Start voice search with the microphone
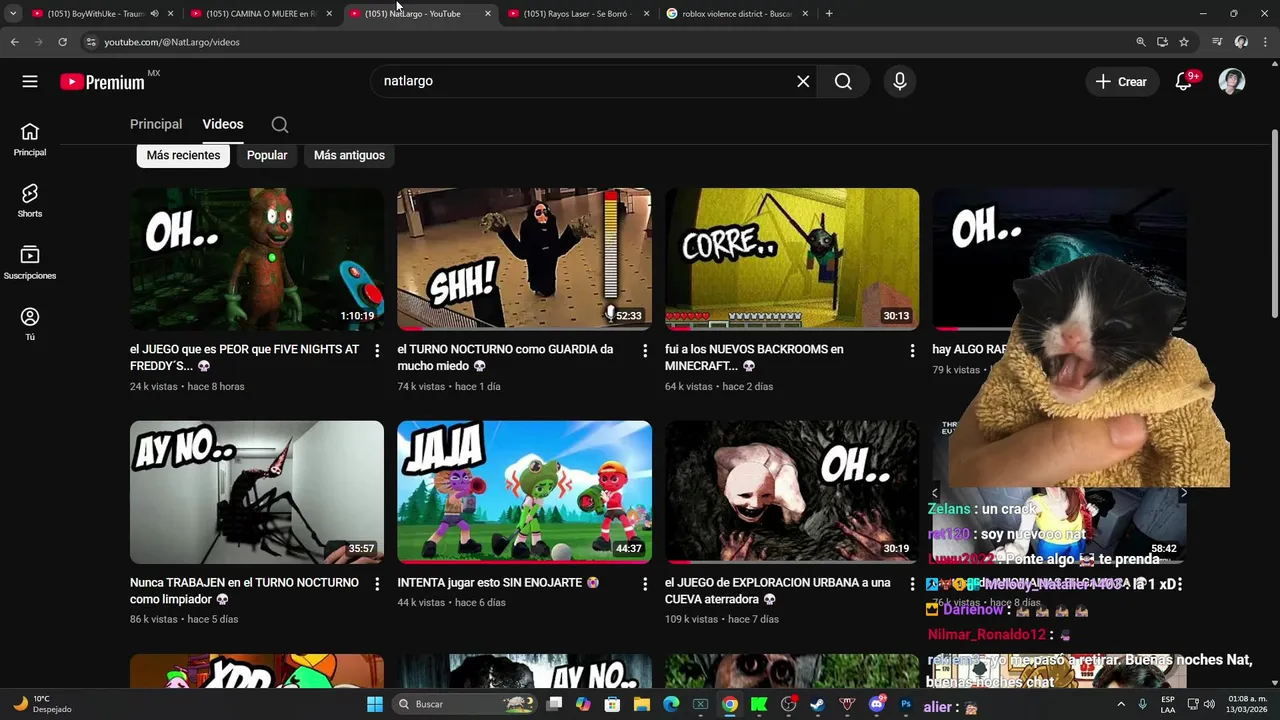This screenshot has width=1280, height=720. [x=900, y=81]
